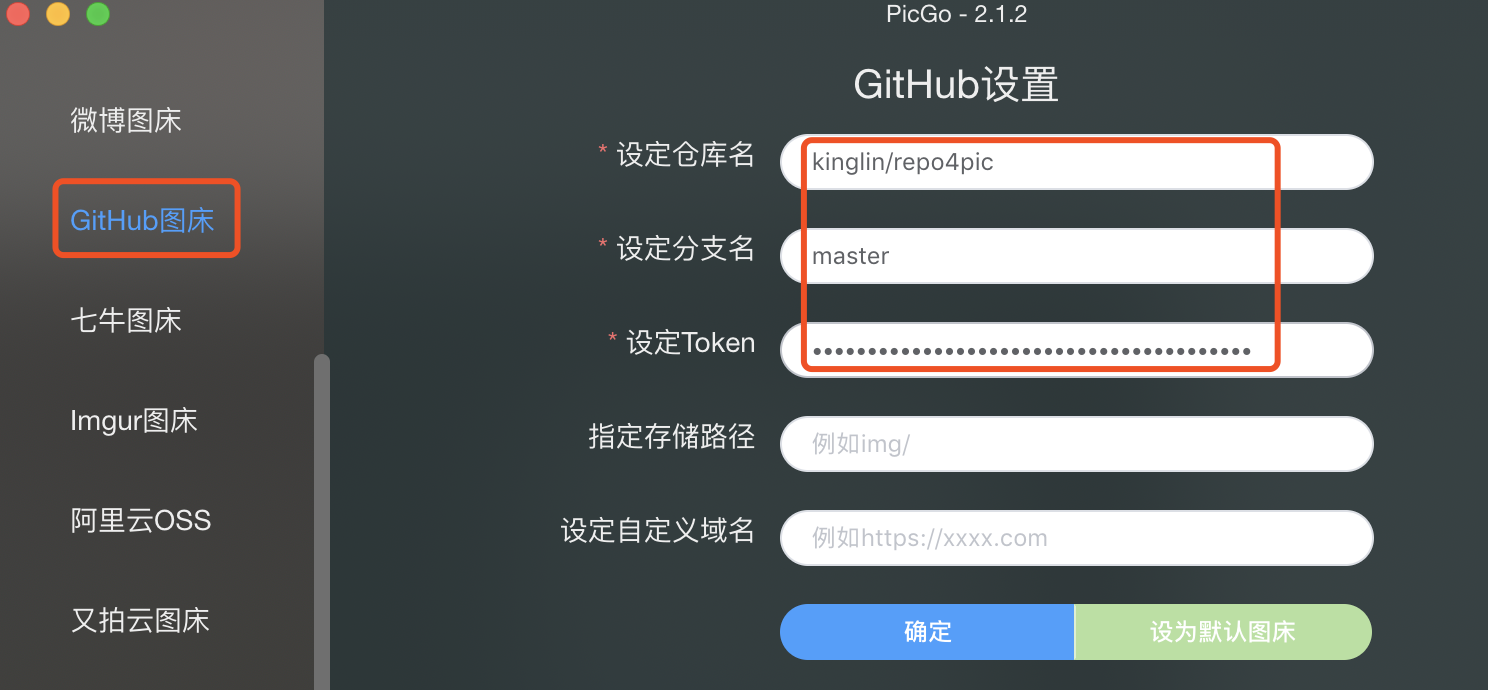The image size is (1488, 690).
Task: Click into the 设定Token password field
Action: coord(1077,350)
